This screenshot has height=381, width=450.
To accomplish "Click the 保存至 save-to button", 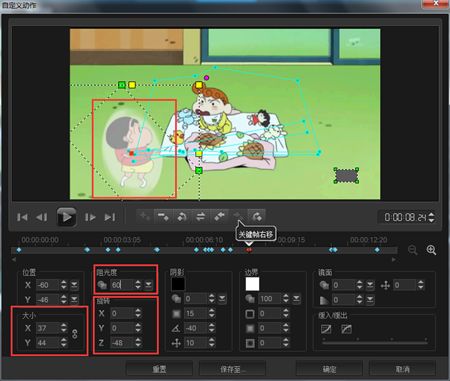I will tap(232, 369).
